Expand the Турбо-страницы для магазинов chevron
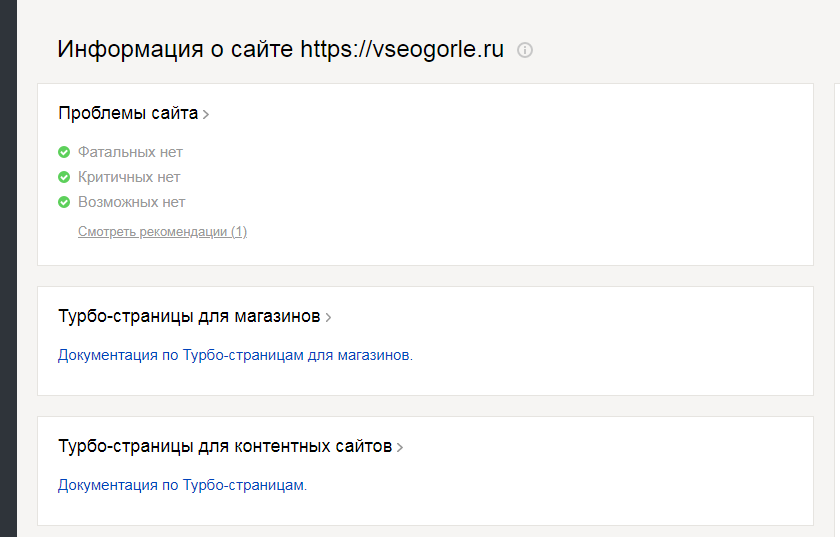This screenshot has width=840, height=537. [x=328, y=318]
